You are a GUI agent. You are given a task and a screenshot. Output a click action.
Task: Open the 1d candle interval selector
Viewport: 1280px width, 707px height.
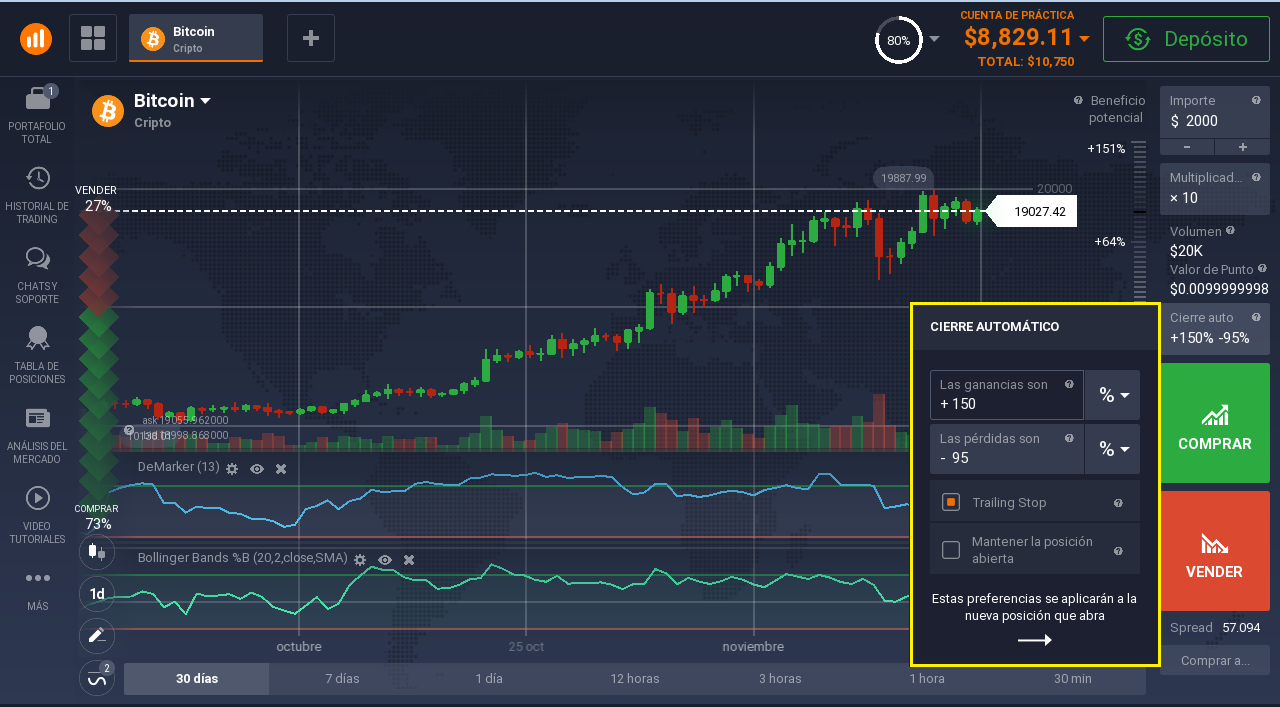[x=97, y=594]
